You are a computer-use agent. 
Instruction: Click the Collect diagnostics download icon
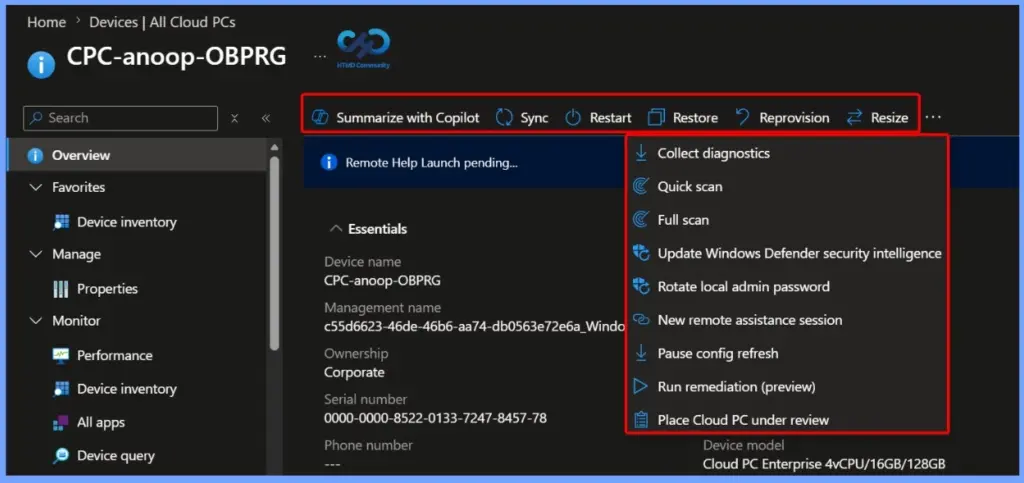tap(641, 153)
